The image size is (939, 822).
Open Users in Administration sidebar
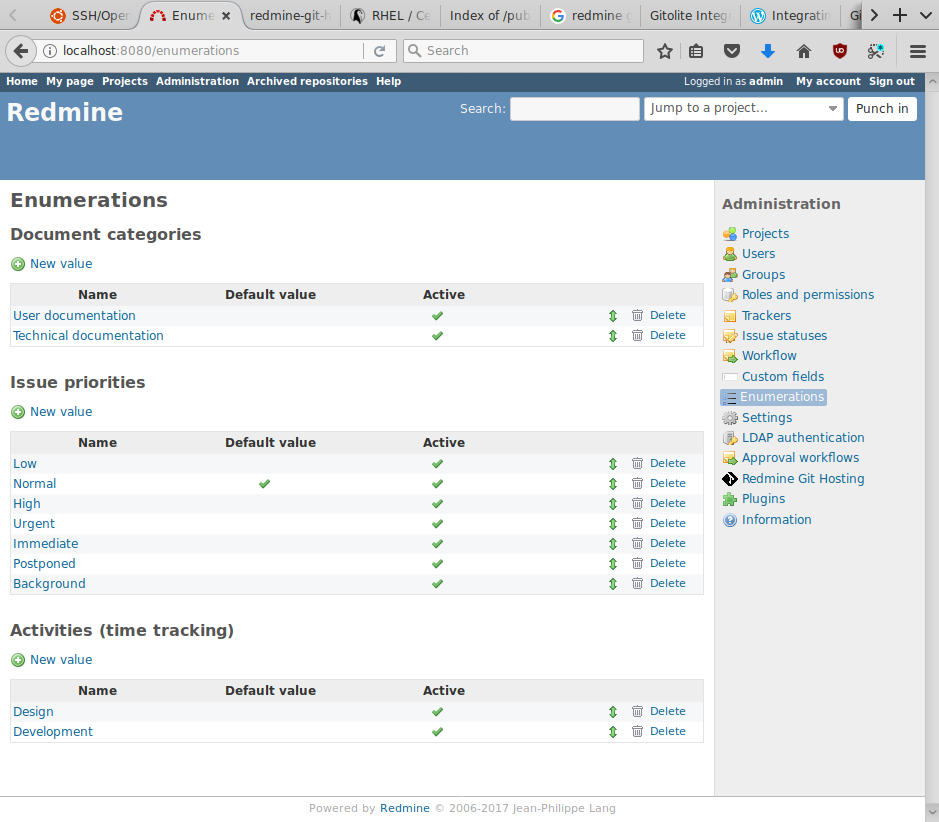tap(758, 254)
